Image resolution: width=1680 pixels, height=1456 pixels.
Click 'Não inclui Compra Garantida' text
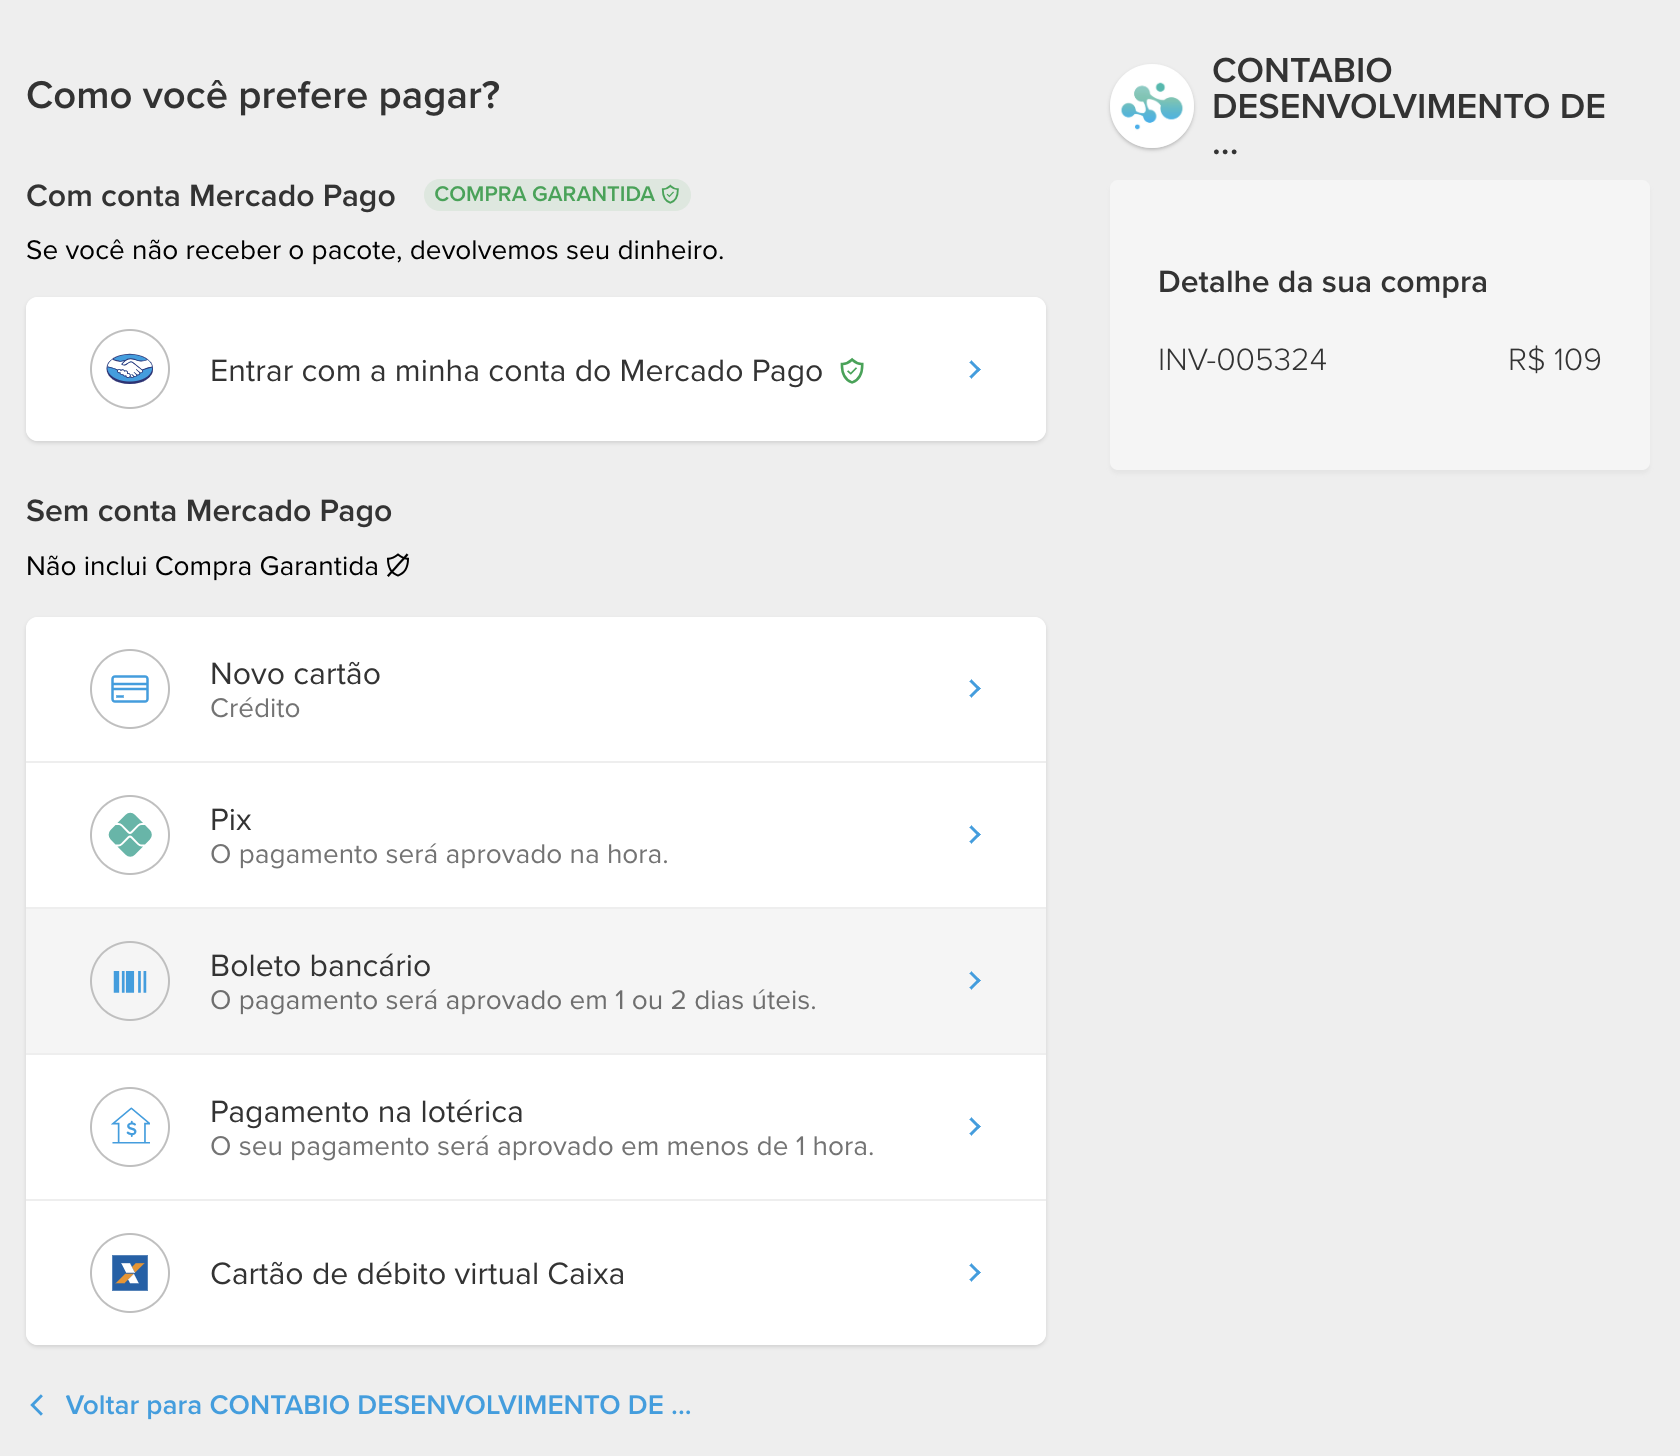point(202,566)
